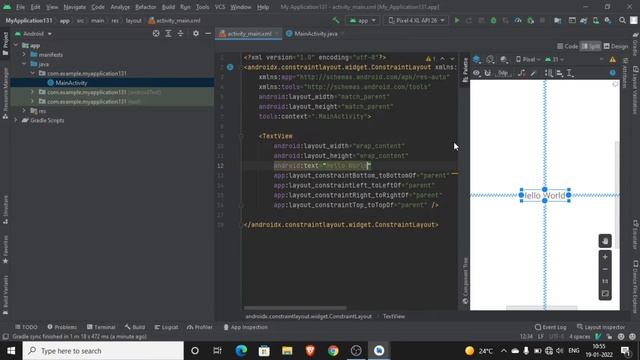Image resolution: width=640 pixels, height=360 pixels.
Task: Click the Clear Constraints icon
Action: click(521, 73)
